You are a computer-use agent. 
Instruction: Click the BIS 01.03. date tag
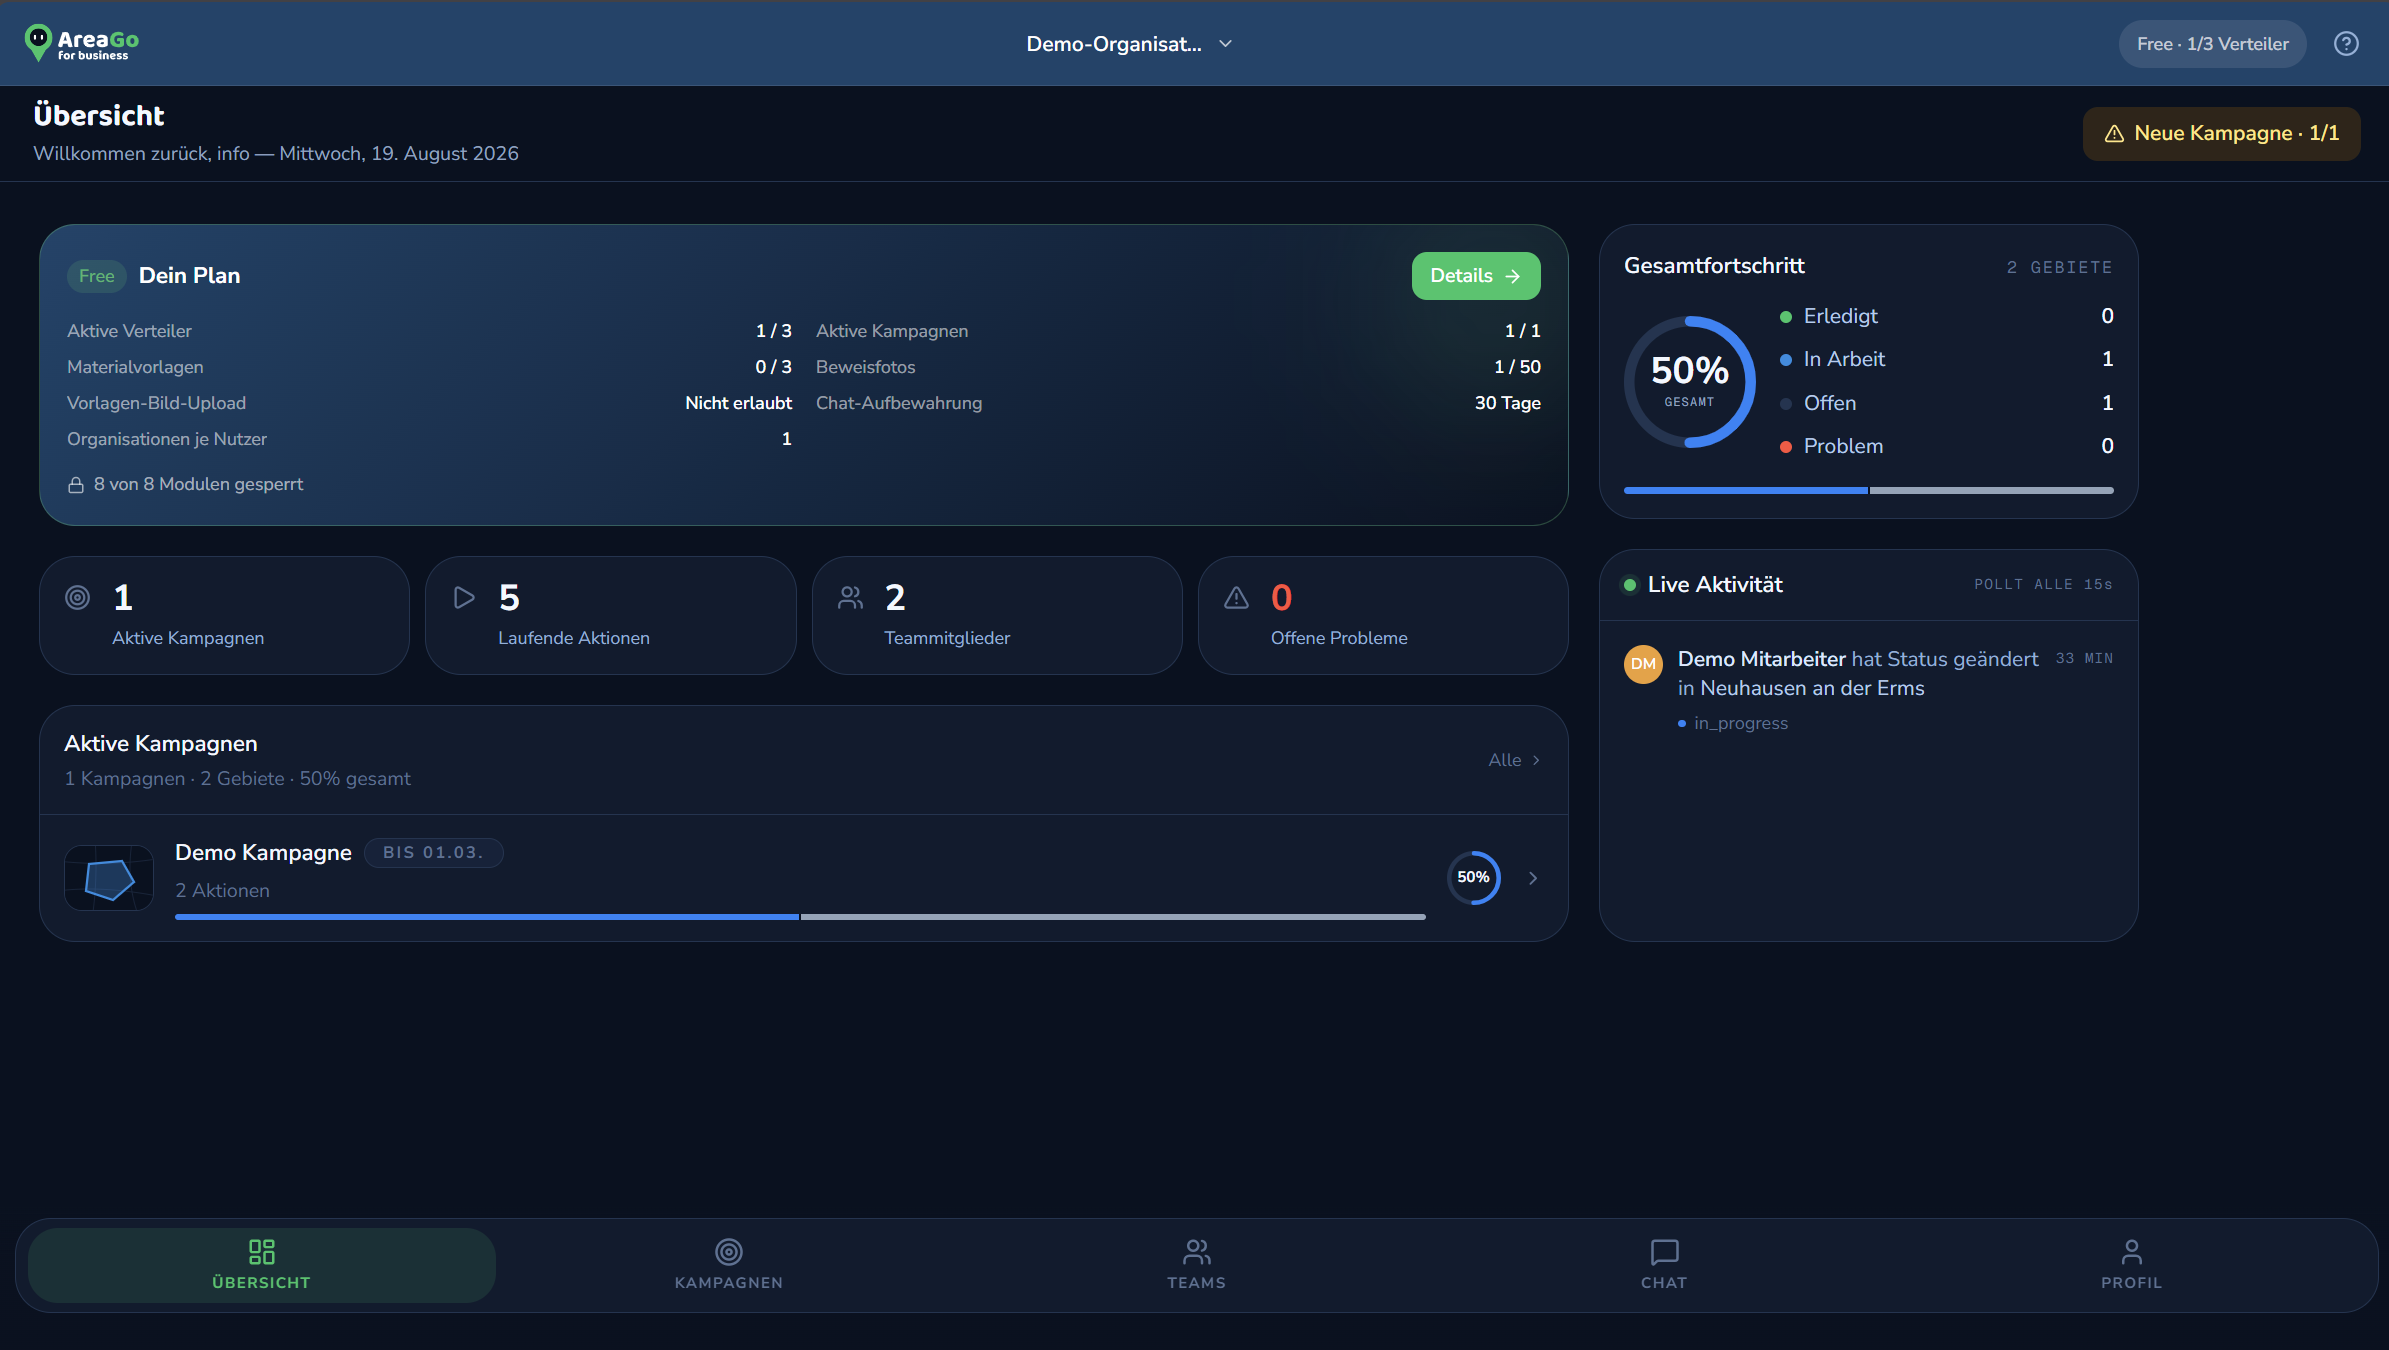pos(433,853)
